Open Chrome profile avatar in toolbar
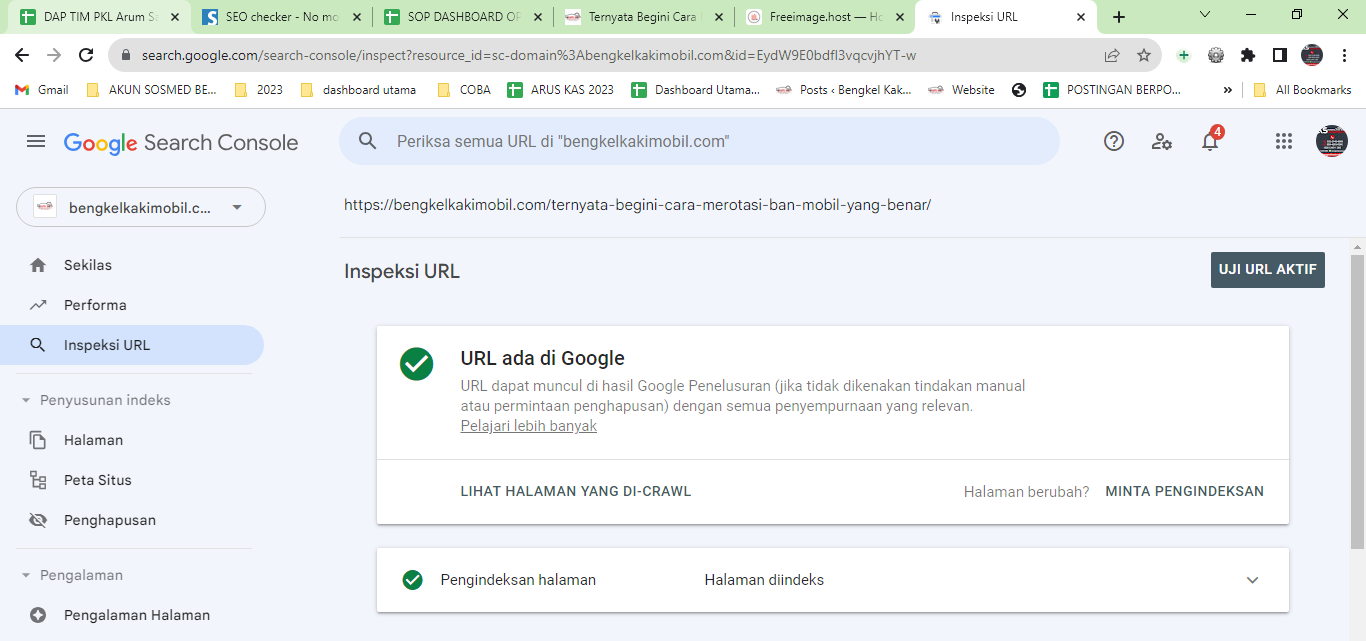1366x641 pixels. click(x=1312, y=55)
